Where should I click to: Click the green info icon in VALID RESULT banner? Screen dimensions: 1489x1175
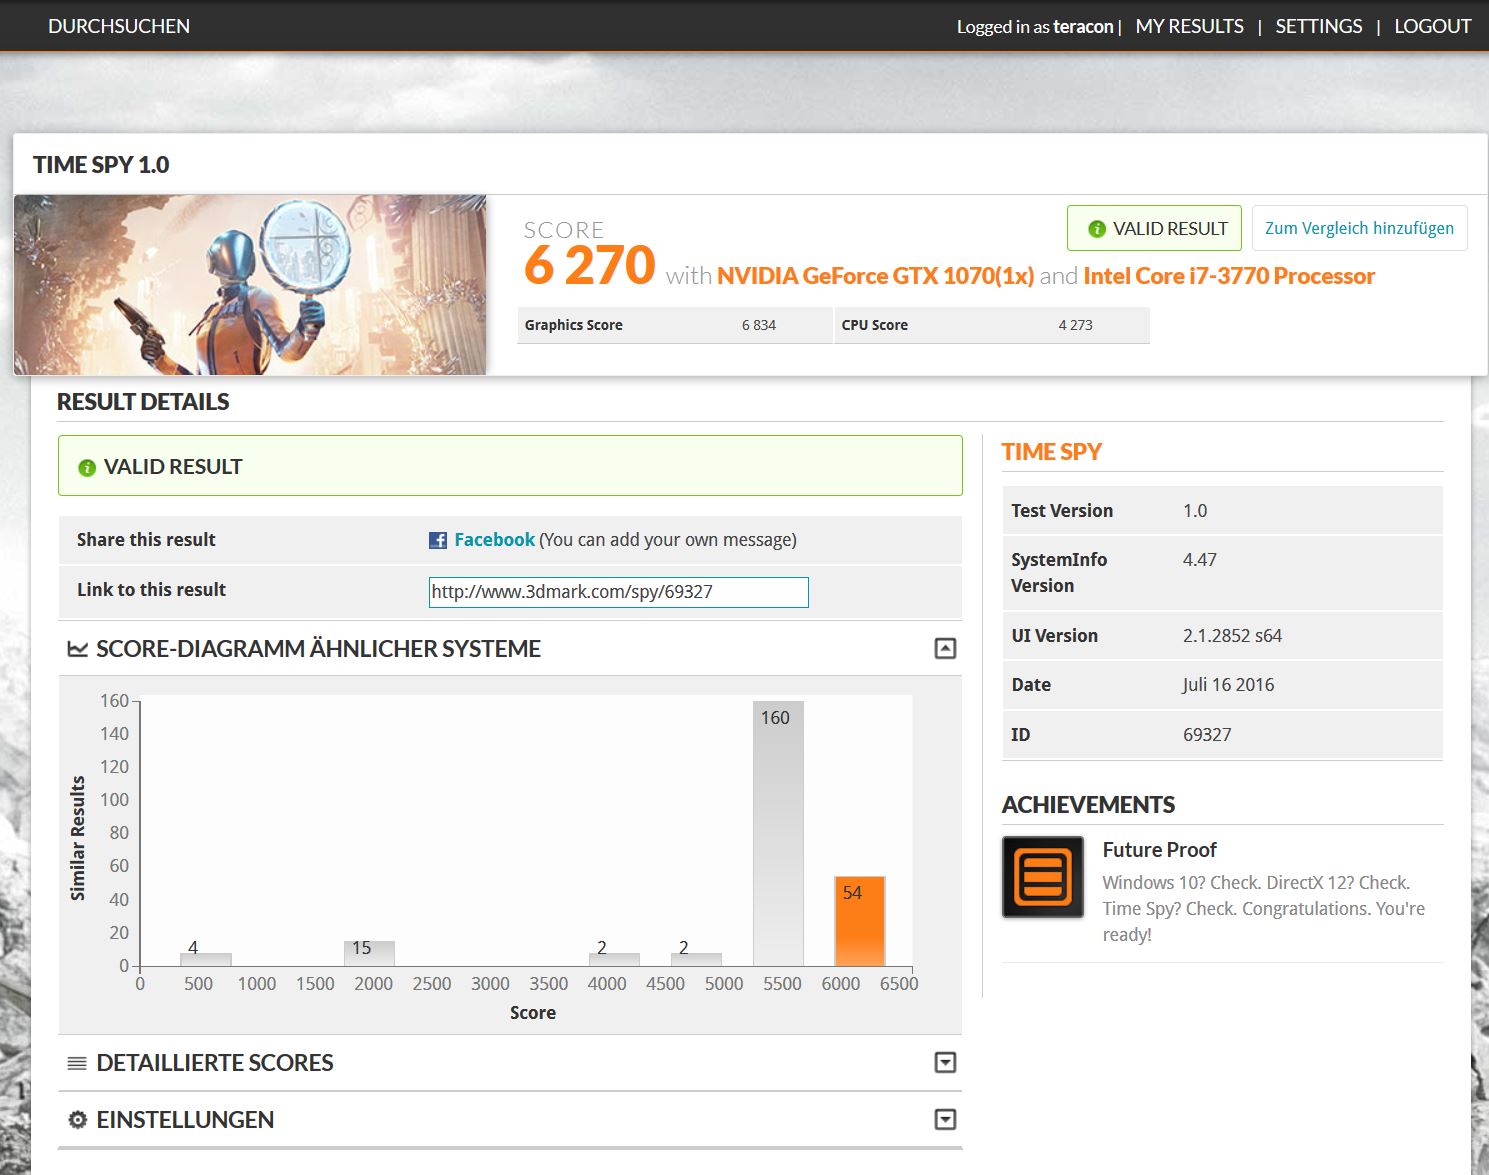click(x=87, y=467)
